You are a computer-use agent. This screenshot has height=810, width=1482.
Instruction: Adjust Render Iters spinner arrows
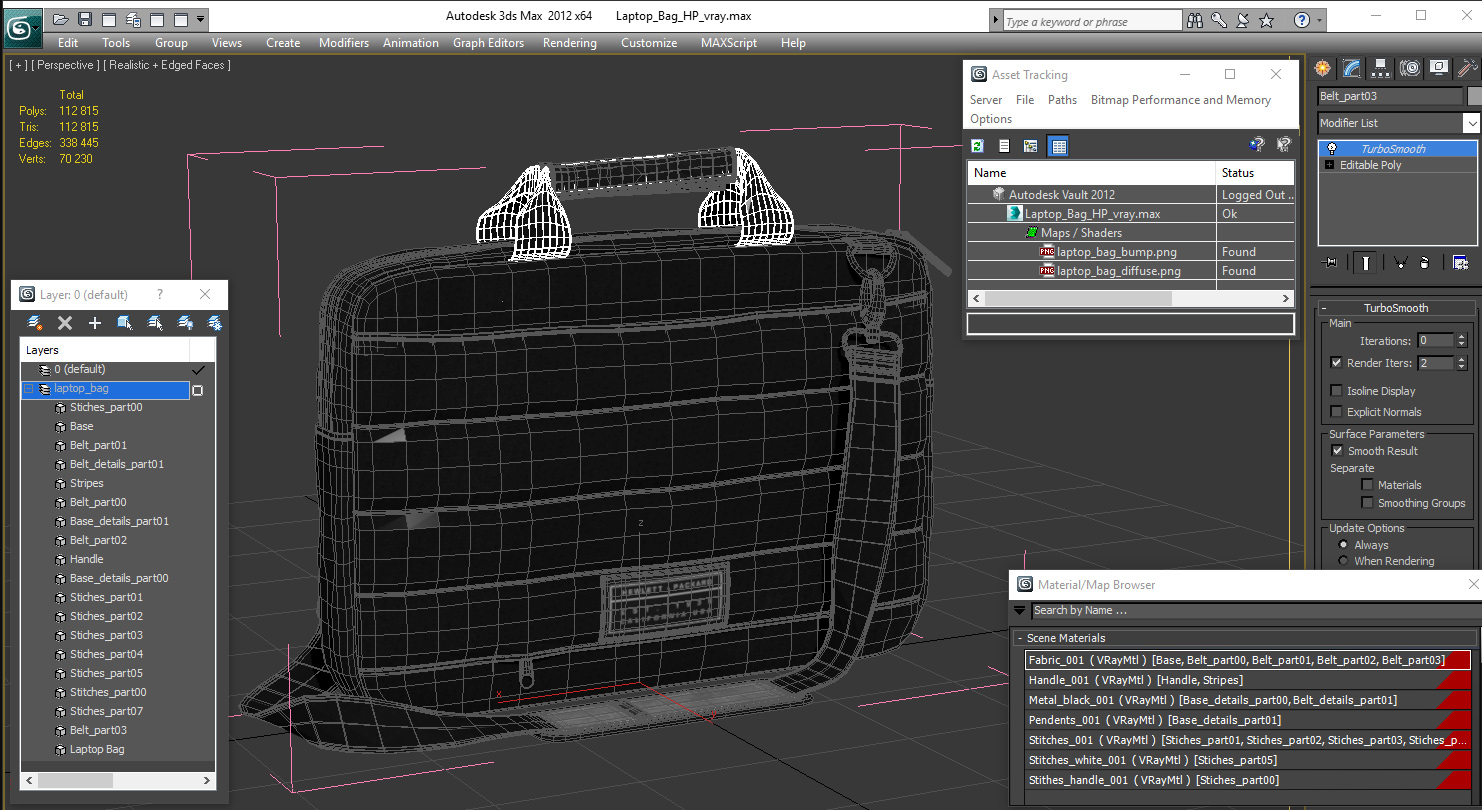[1461, 363]
